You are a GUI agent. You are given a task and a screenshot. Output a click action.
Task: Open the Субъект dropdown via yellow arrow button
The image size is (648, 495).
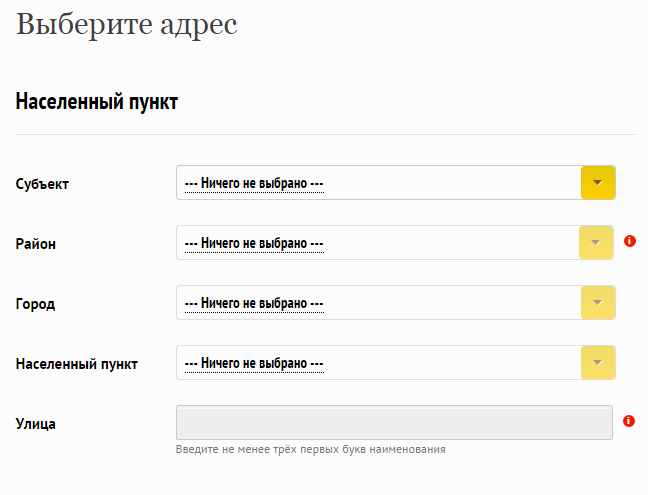[598, 183]
